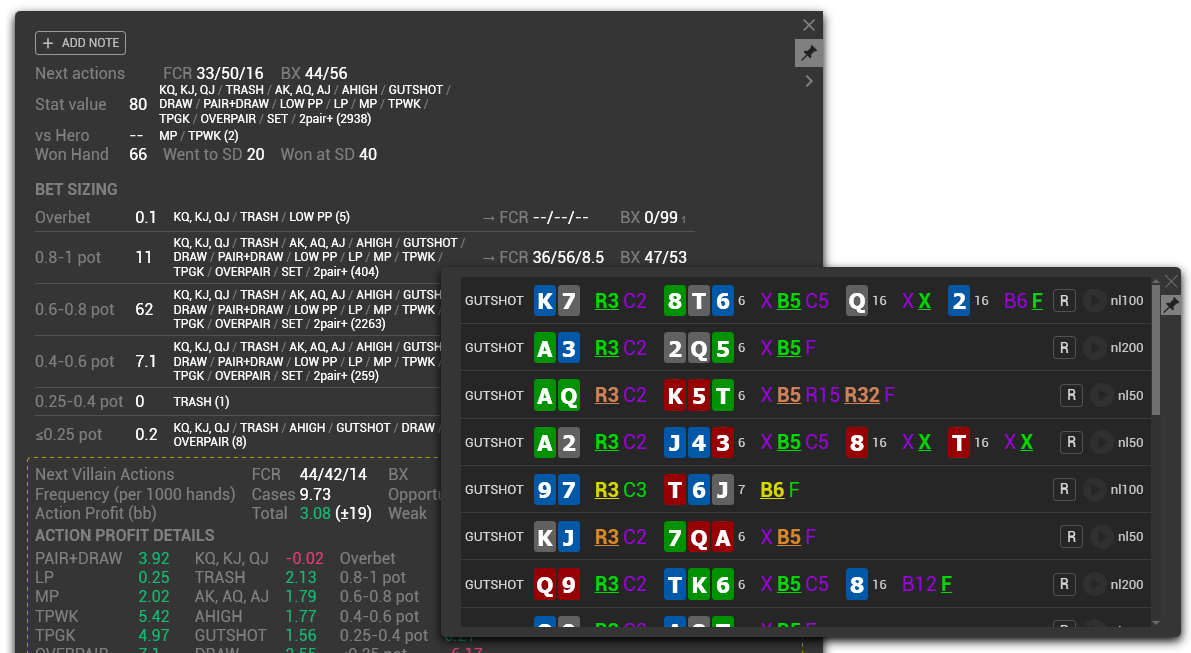The width and height of the screenshot is (1191, 653).
Task: Select the 0.6-0.8 pot sizing row
Action: [x=238, y=309]
